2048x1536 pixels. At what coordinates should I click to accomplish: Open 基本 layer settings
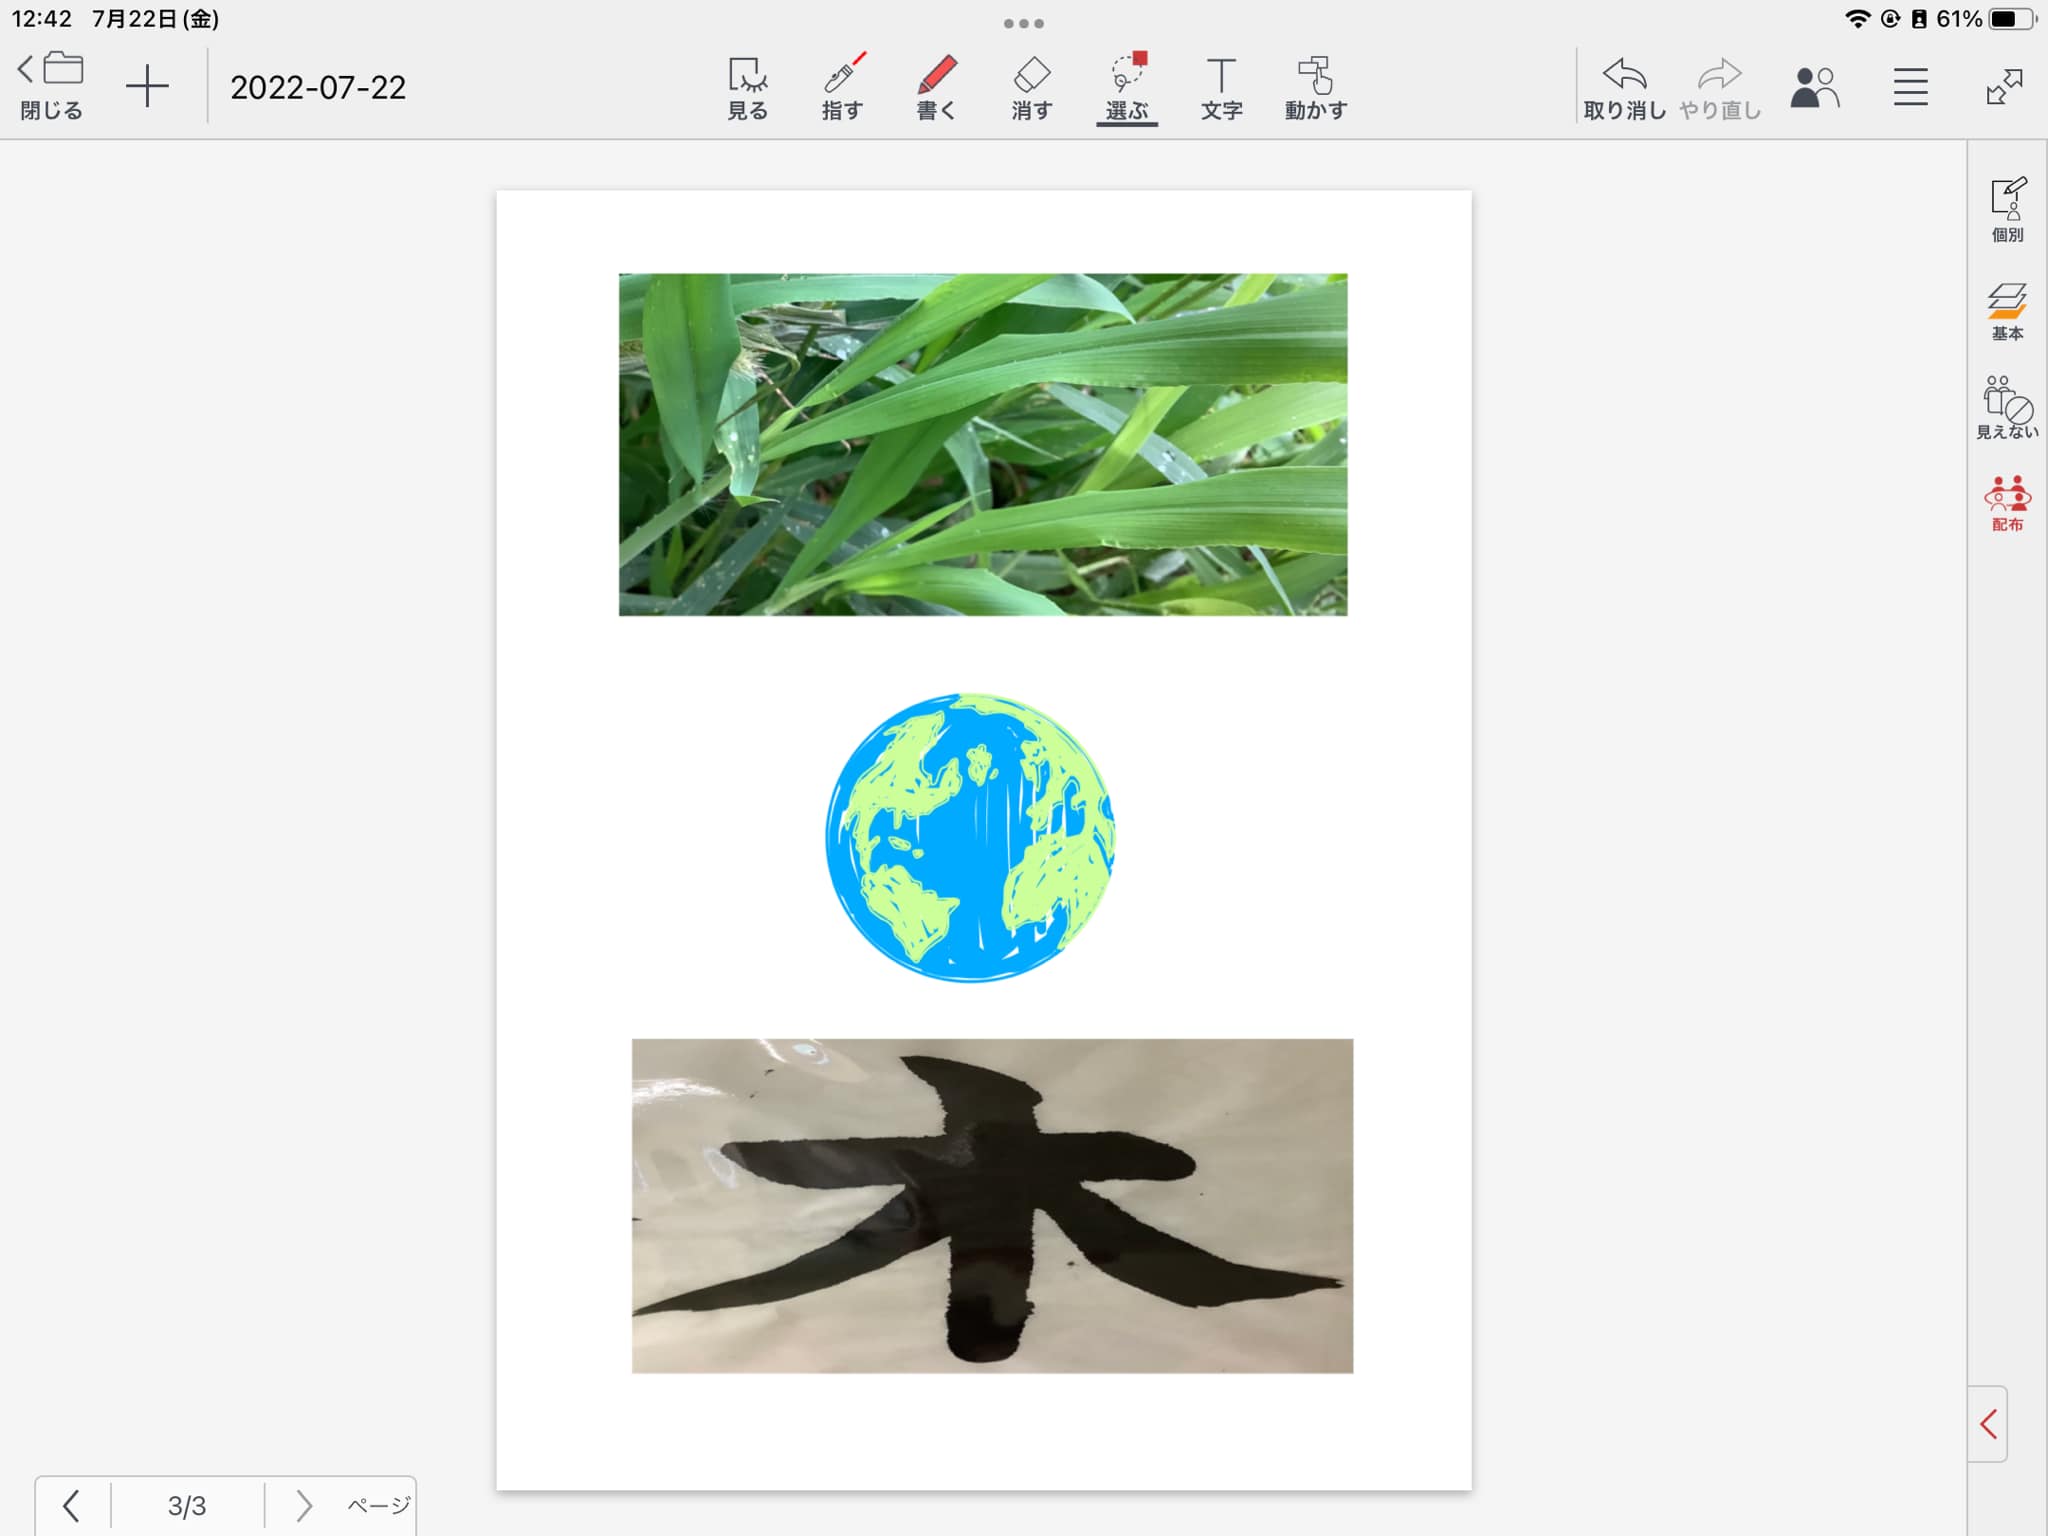2007,312
